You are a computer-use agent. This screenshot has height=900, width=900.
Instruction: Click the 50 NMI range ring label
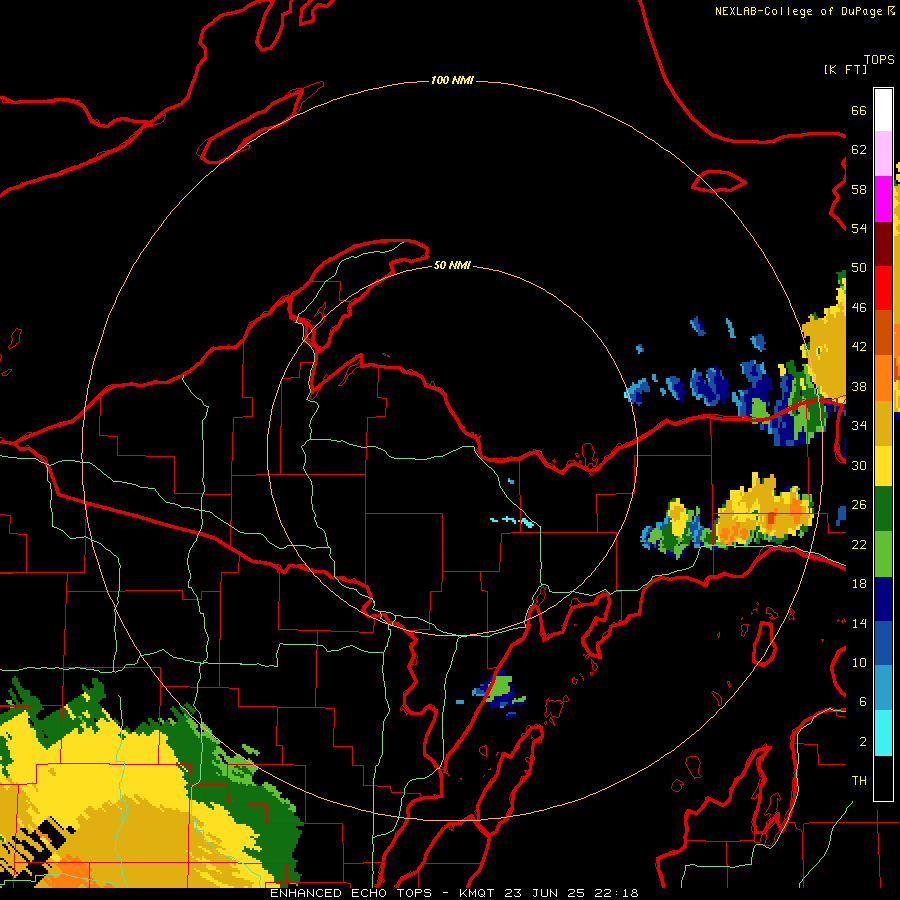(x=452, y=265)
